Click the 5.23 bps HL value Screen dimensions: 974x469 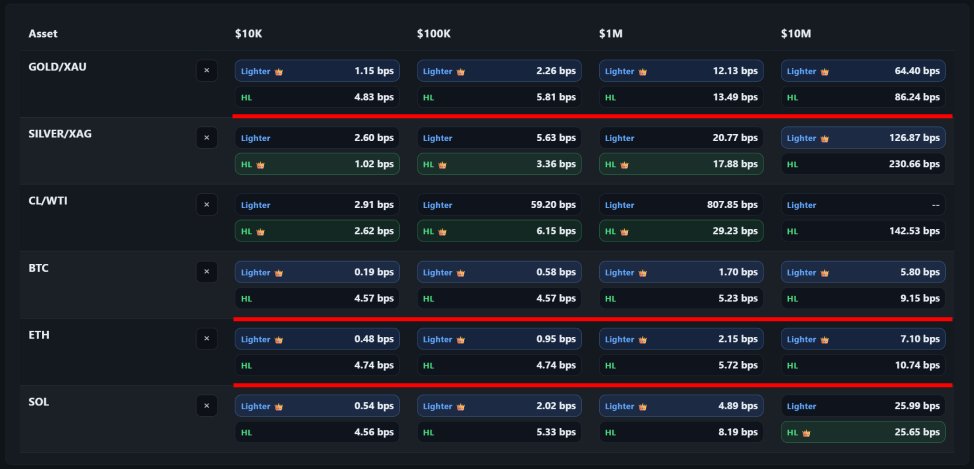point(738,298)
